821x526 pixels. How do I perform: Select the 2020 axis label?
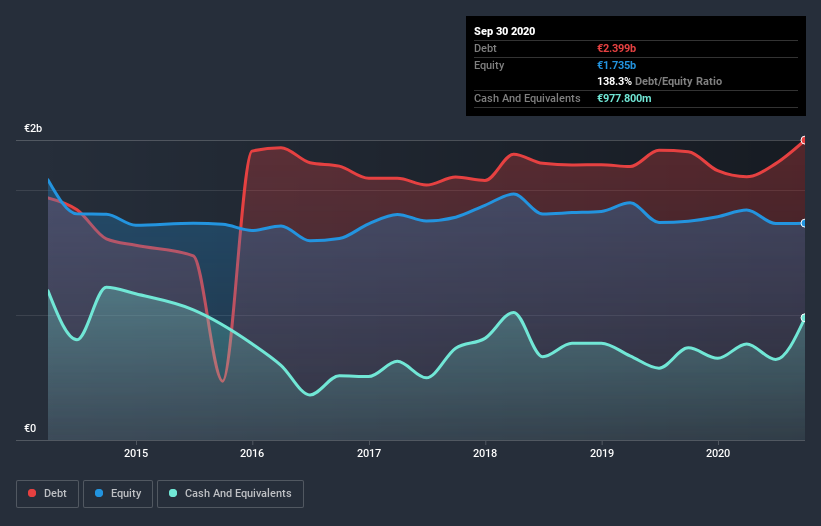click(718, 453)
